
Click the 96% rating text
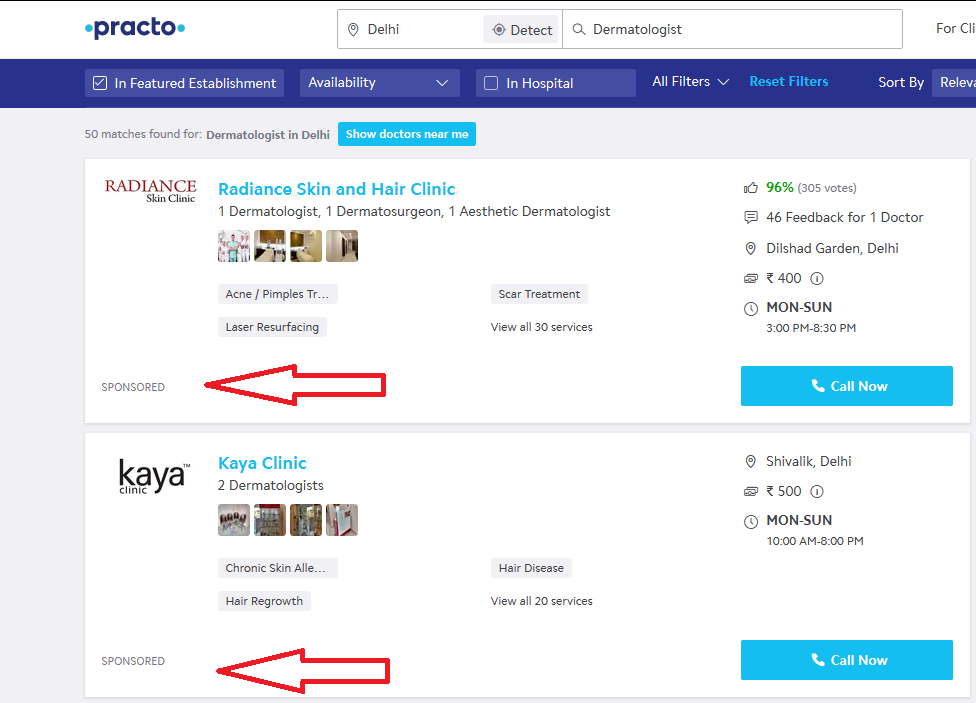779,187
